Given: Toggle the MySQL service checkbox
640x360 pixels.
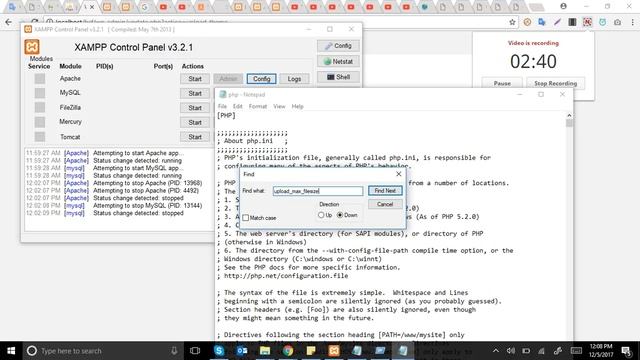Looking at the screenshot, I should pyautogui.click(x=40, y=93).
